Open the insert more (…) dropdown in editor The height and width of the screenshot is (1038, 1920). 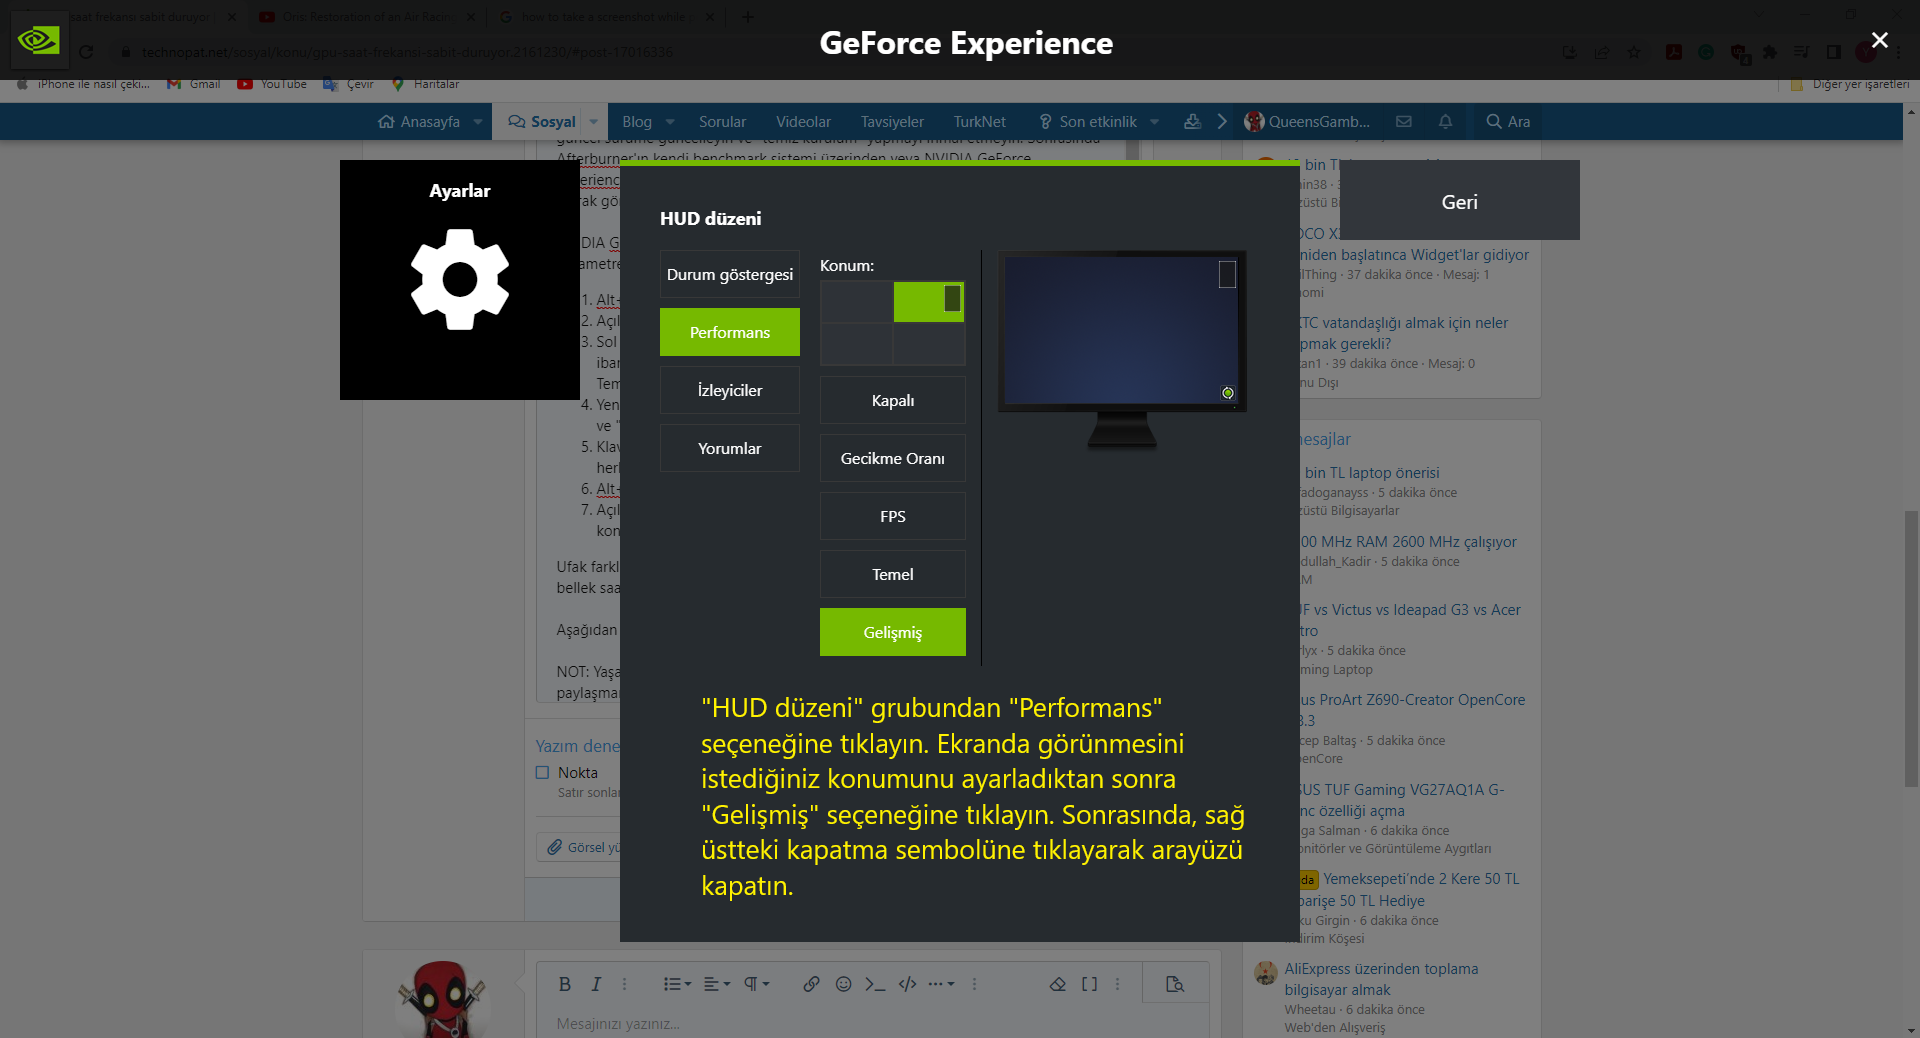pyautogui.click(x=941, y=984)
